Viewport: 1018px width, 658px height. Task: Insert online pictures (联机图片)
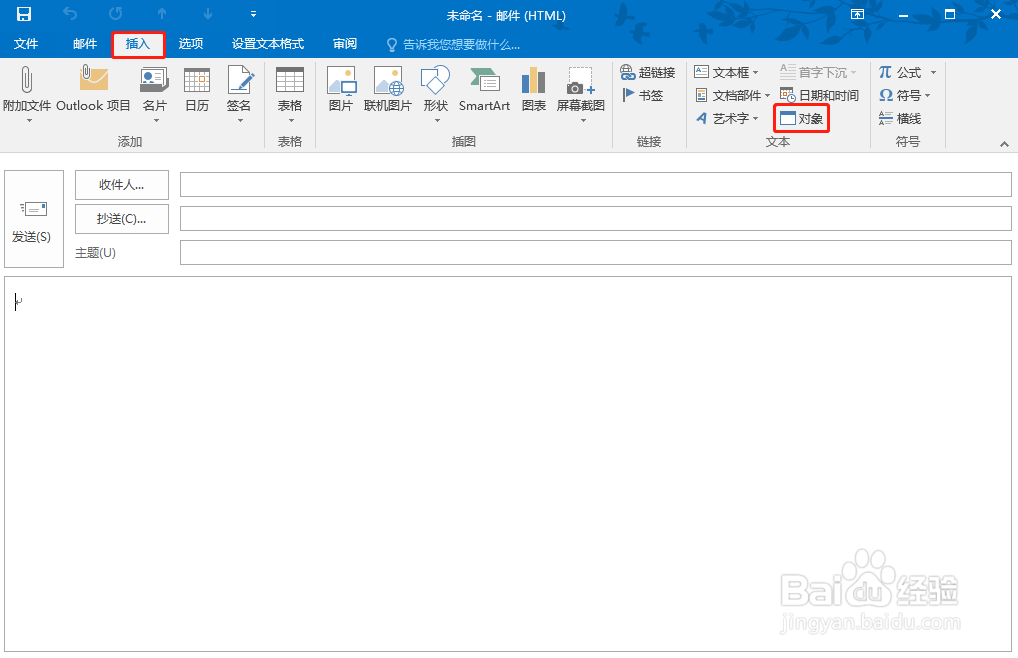[x=388, y=92]
